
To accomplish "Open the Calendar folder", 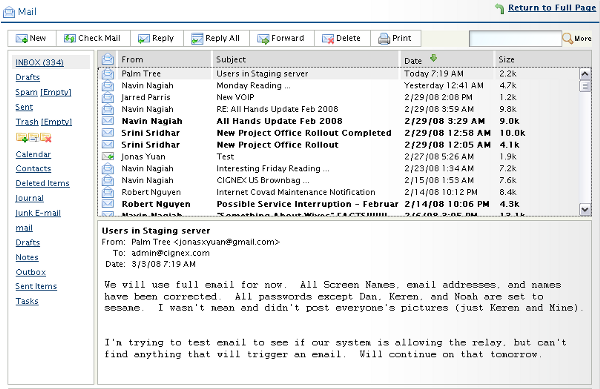I will click(x=33, y=154).
